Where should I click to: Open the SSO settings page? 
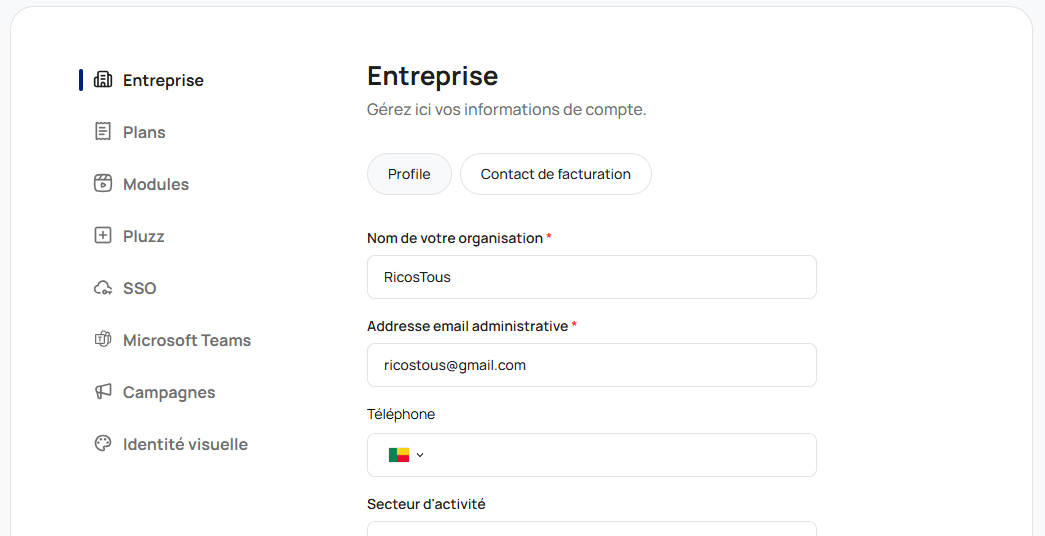tap(139, 288)
